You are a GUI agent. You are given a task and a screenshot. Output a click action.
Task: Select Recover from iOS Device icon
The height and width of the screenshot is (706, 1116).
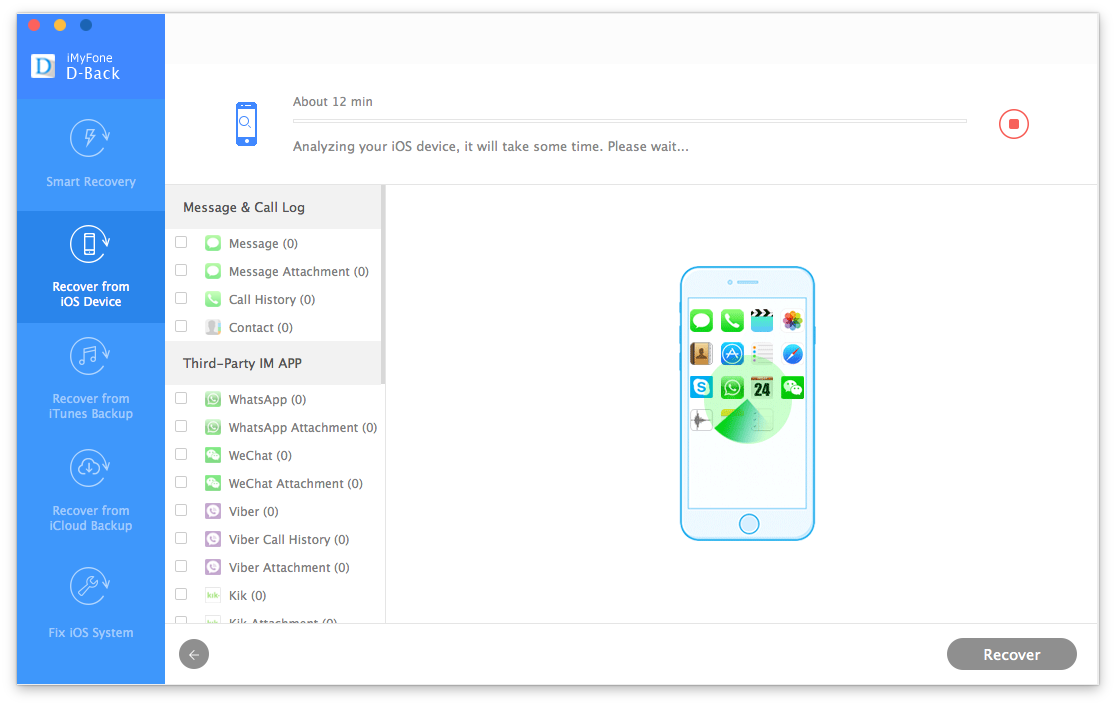coord(90,244)
